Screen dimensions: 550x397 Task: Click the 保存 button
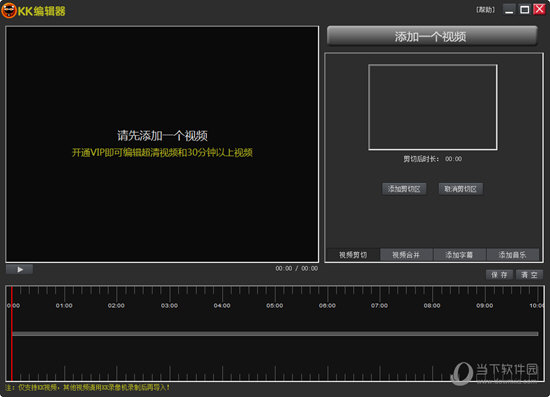click(499, 275)
